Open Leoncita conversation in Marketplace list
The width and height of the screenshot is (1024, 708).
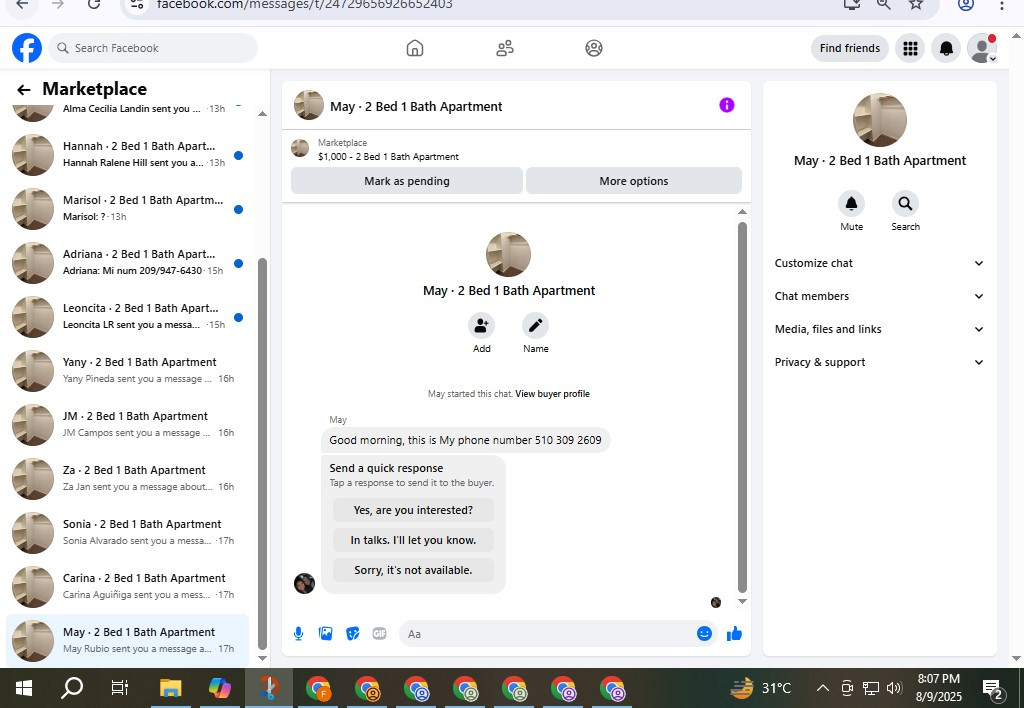127,317
